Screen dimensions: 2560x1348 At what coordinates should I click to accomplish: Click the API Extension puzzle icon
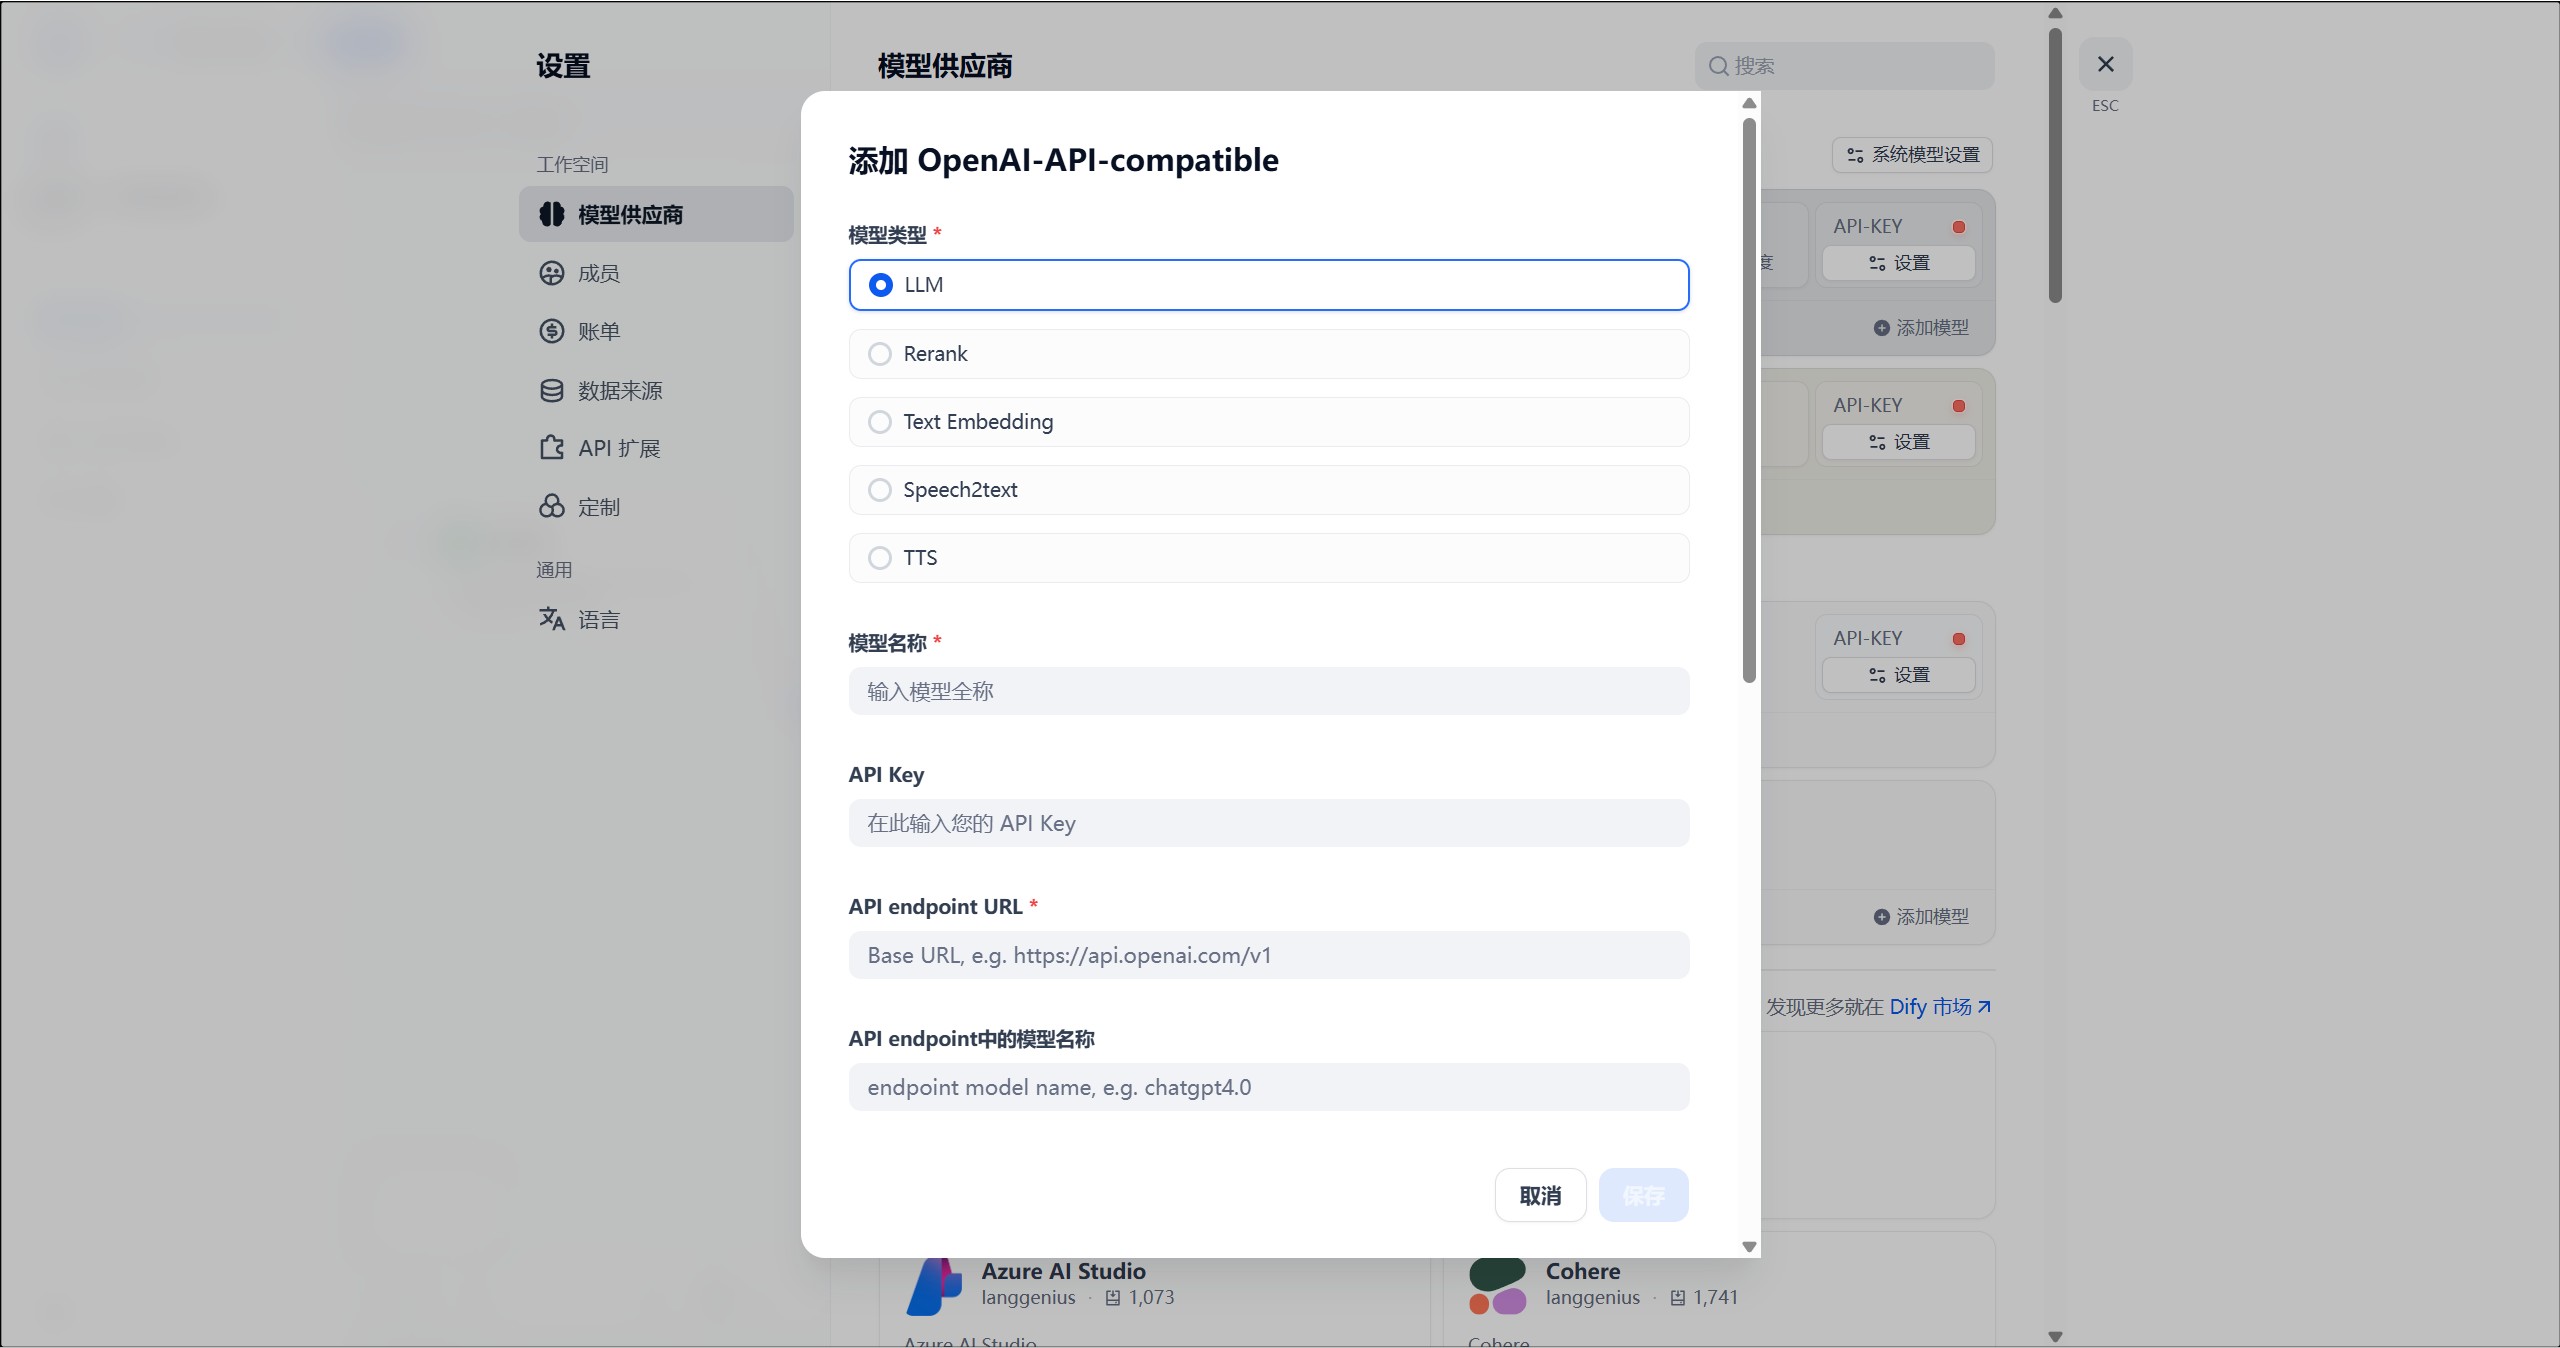pyautogui.click(x=551, y=448)
